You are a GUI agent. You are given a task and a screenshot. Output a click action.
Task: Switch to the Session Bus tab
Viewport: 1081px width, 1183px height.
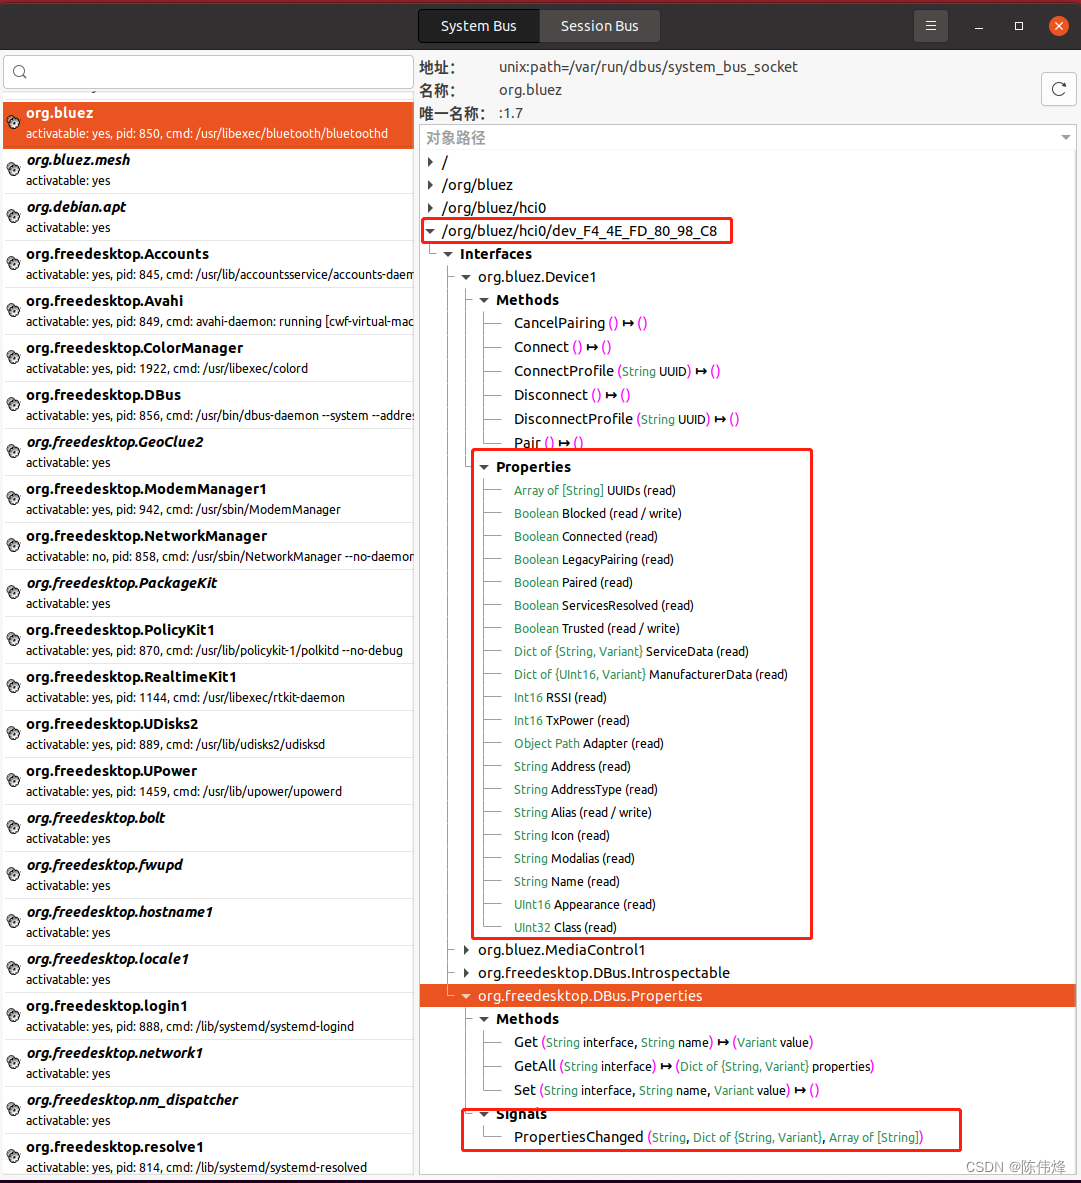[x=599, y=26]
